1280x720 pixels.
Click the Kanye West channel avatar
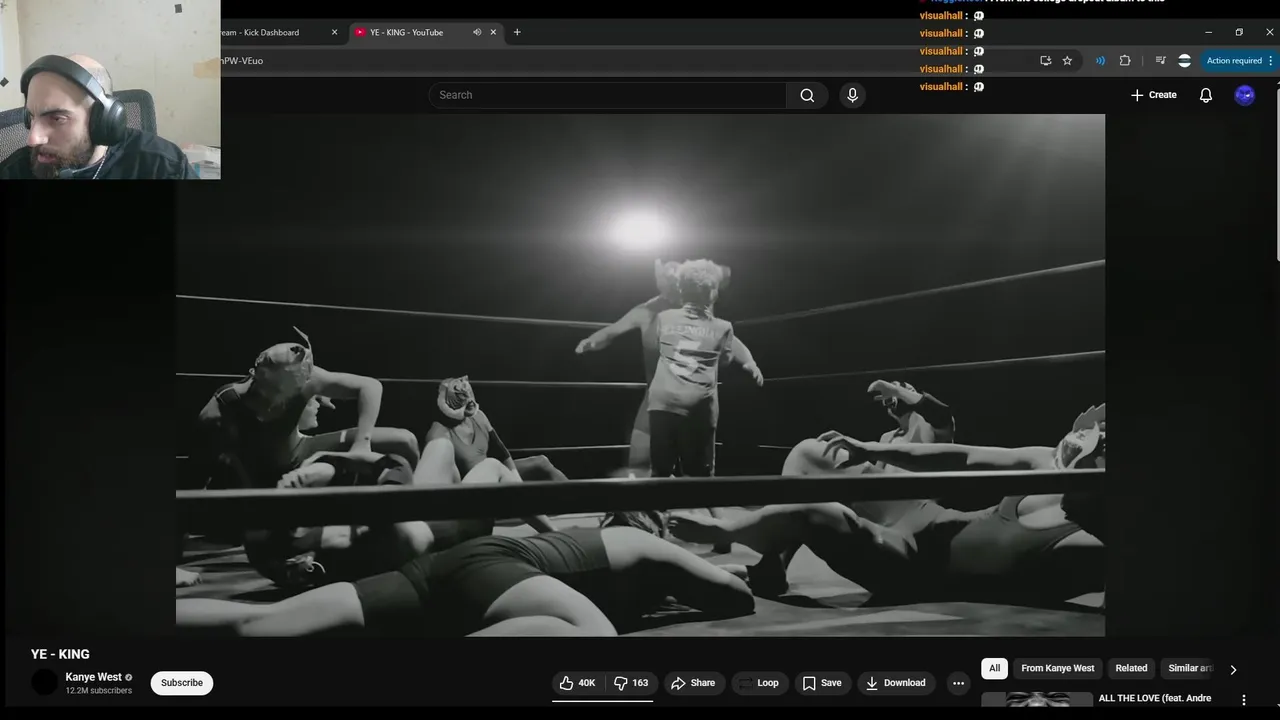point(45,683)
